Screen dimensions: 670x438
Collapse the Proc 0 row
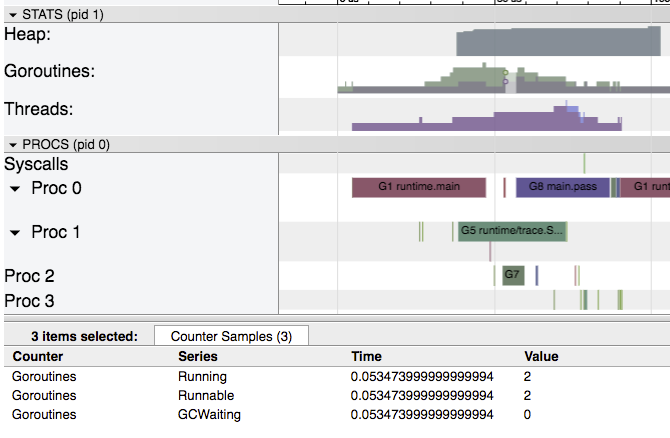point(15,188)
